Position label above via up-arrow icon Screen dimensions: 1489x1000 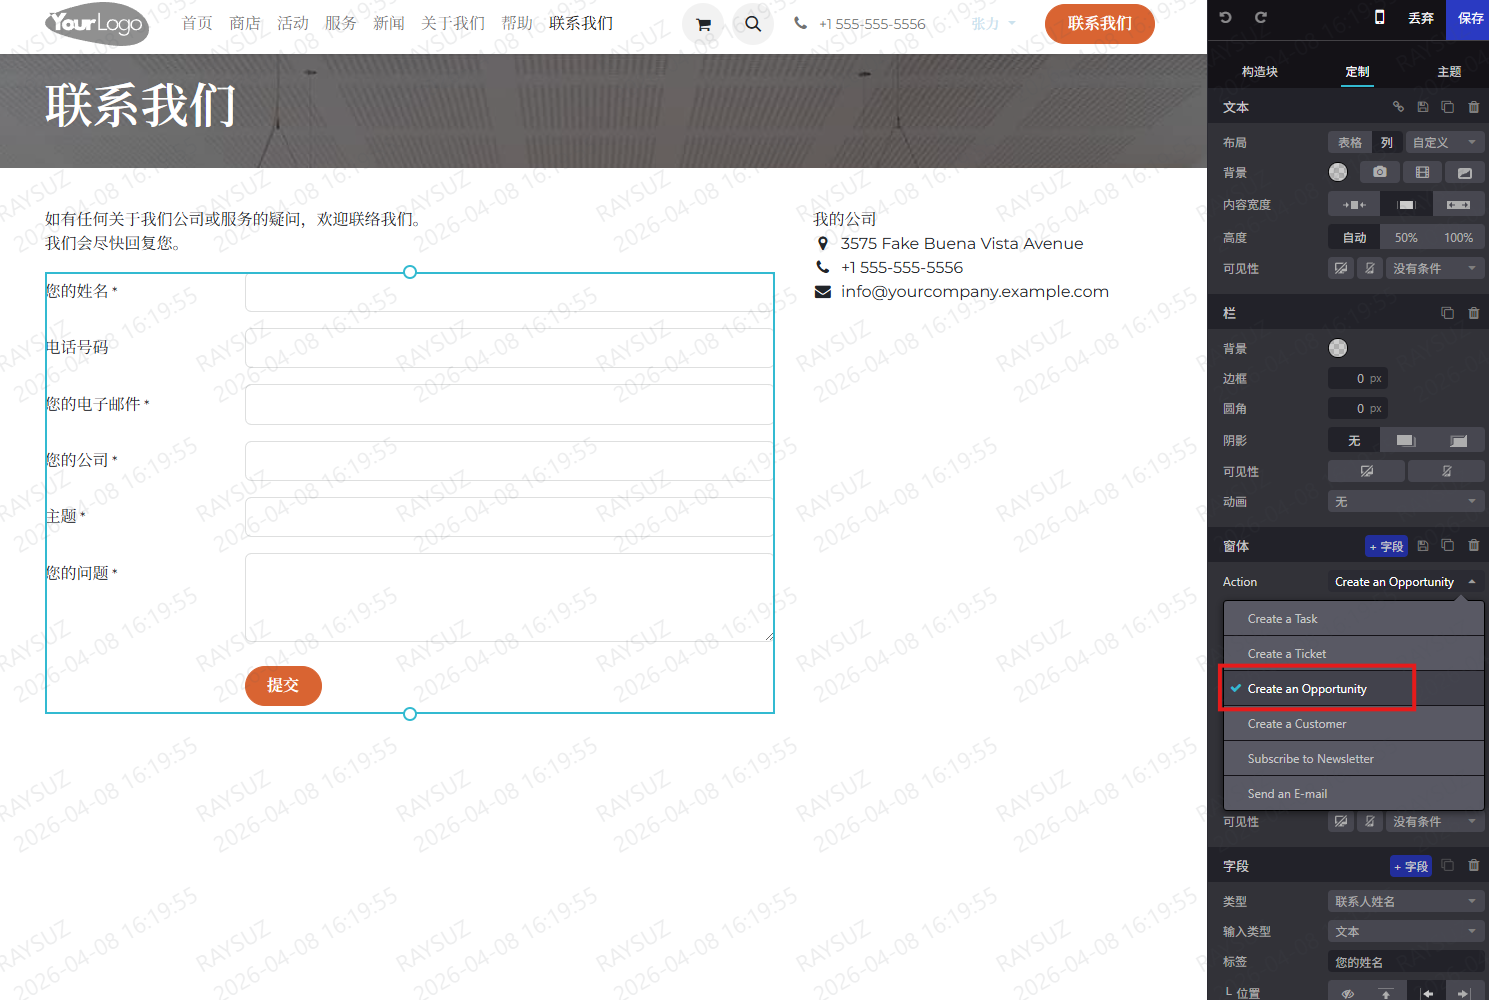(x=1386, y=994)
